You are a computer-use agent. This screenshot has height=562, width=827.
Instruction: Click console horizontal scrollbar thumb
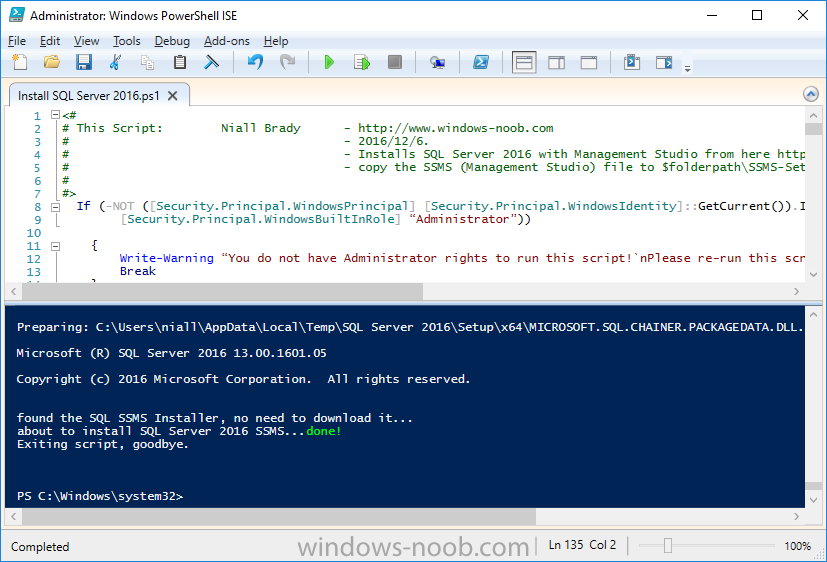278,517
